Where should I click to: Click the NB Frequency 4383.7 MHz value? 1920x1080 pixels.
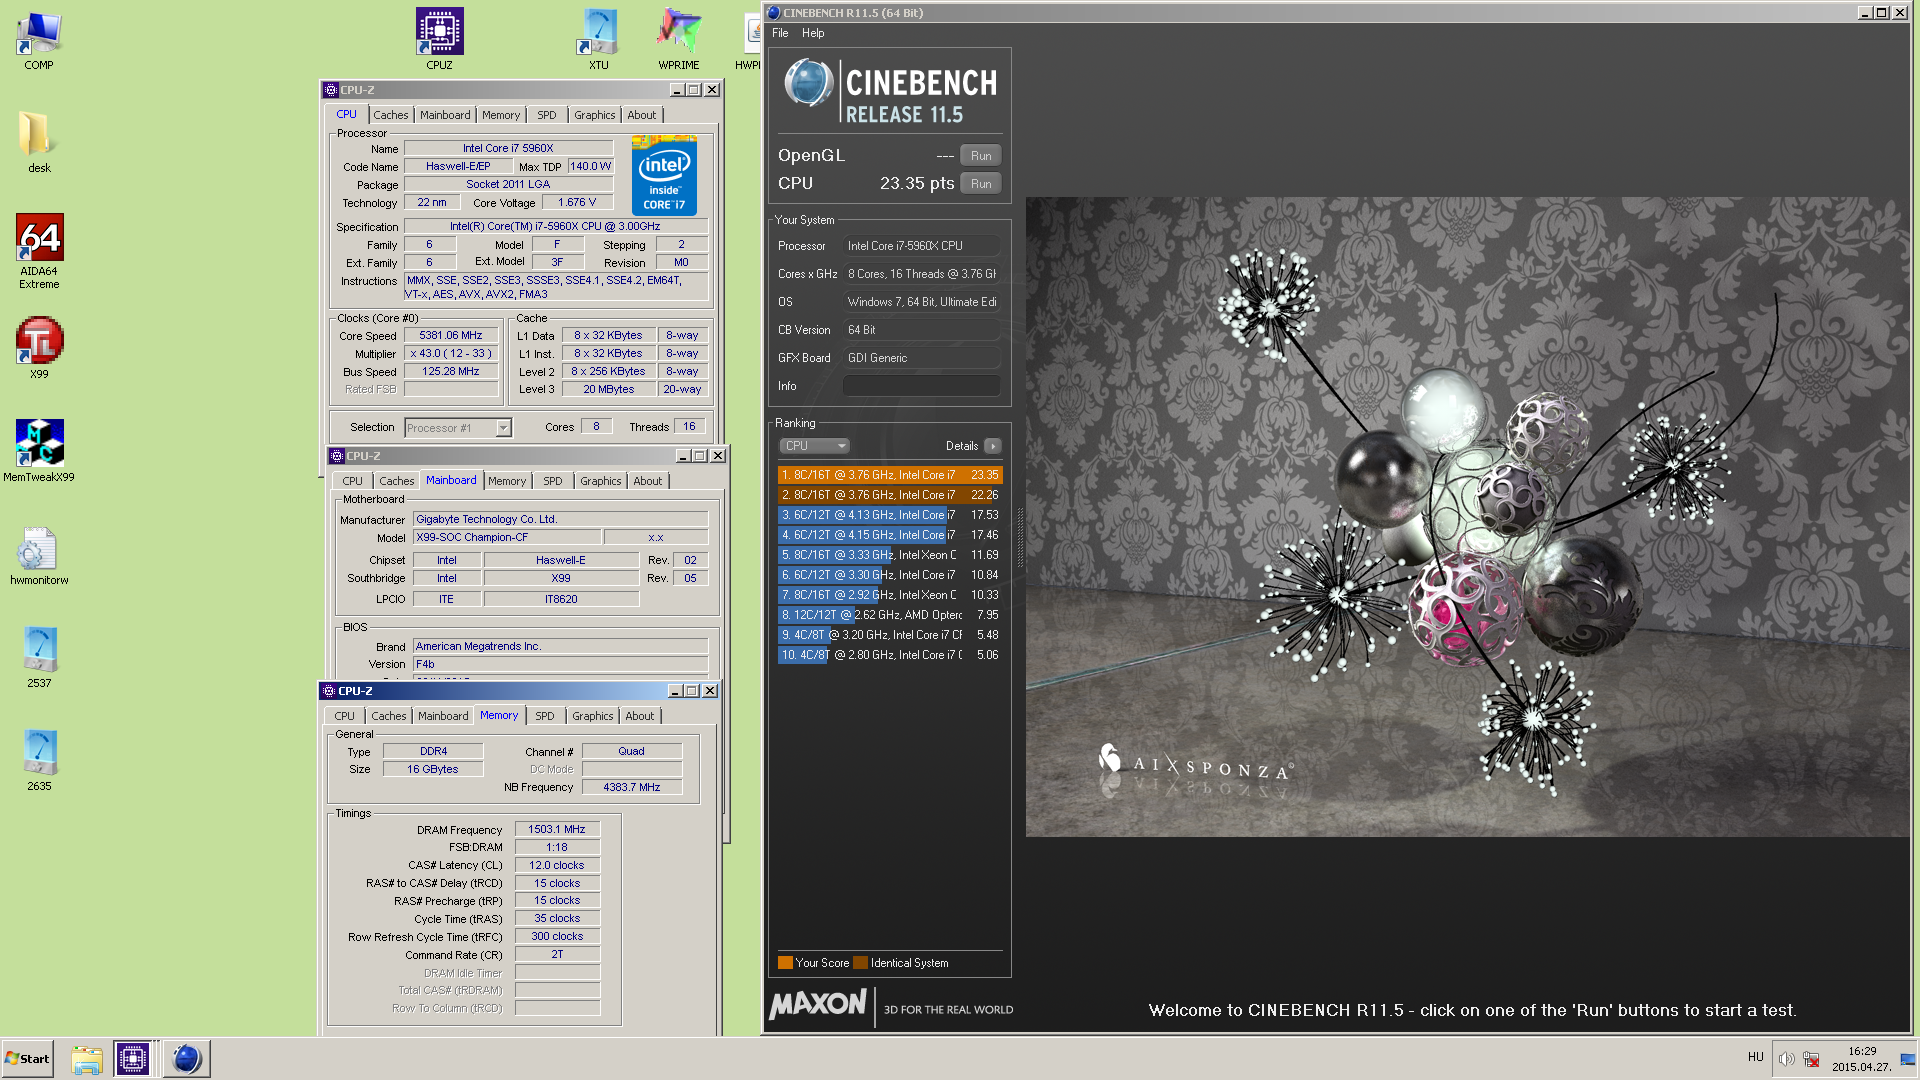pyautogui.click(x=631, y=788)
